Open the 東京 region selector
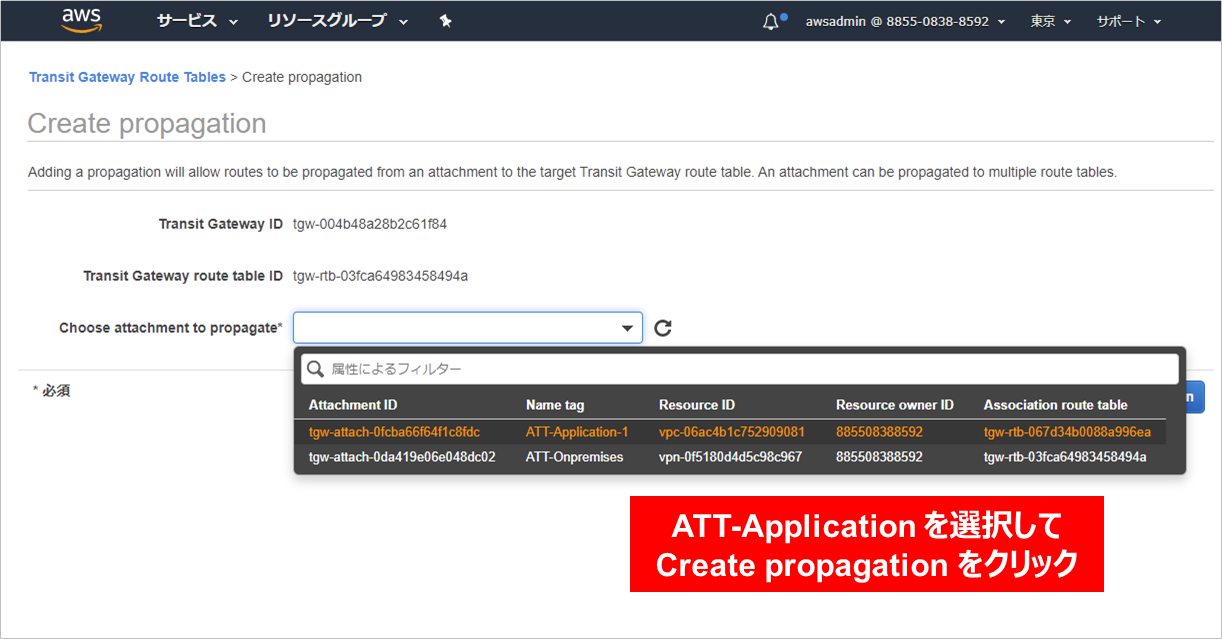The image size is (1222, 639). tap(1050, 21)
